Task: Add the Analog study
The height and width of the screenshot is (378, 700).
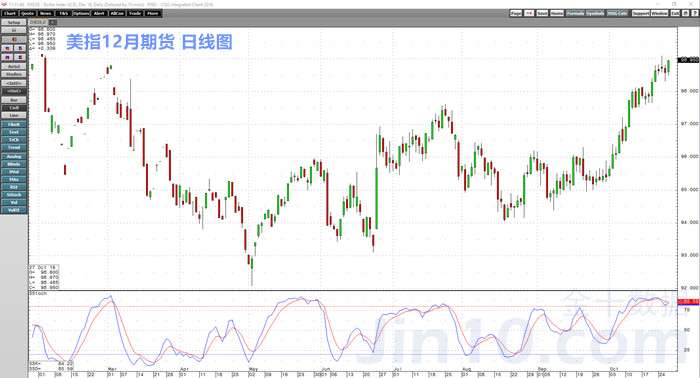Action: coord(14,157)
